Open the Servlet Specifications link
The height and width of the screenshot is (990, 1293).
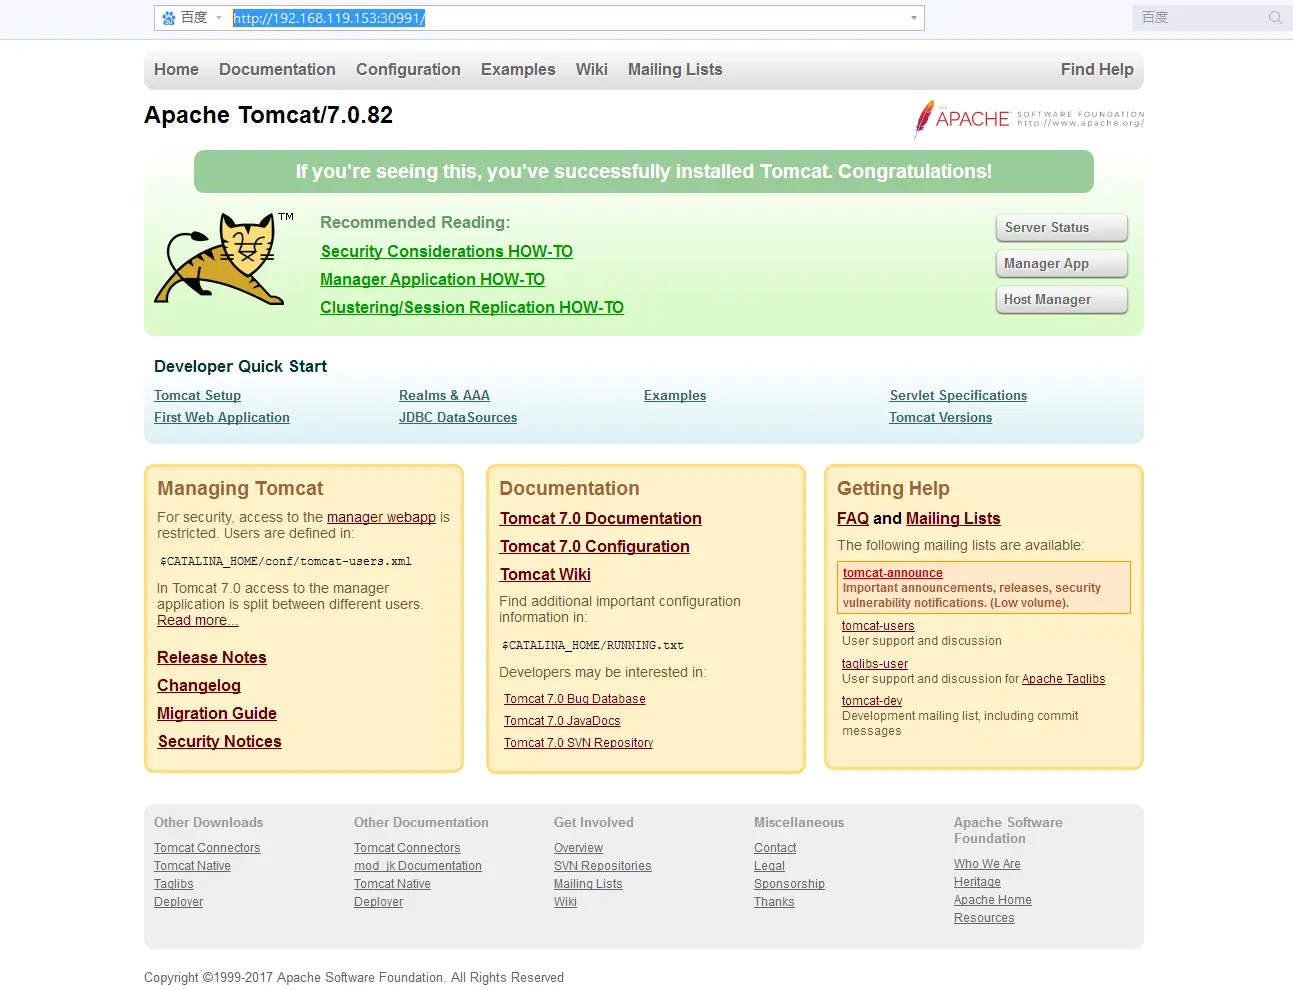(x=958, y=396)
